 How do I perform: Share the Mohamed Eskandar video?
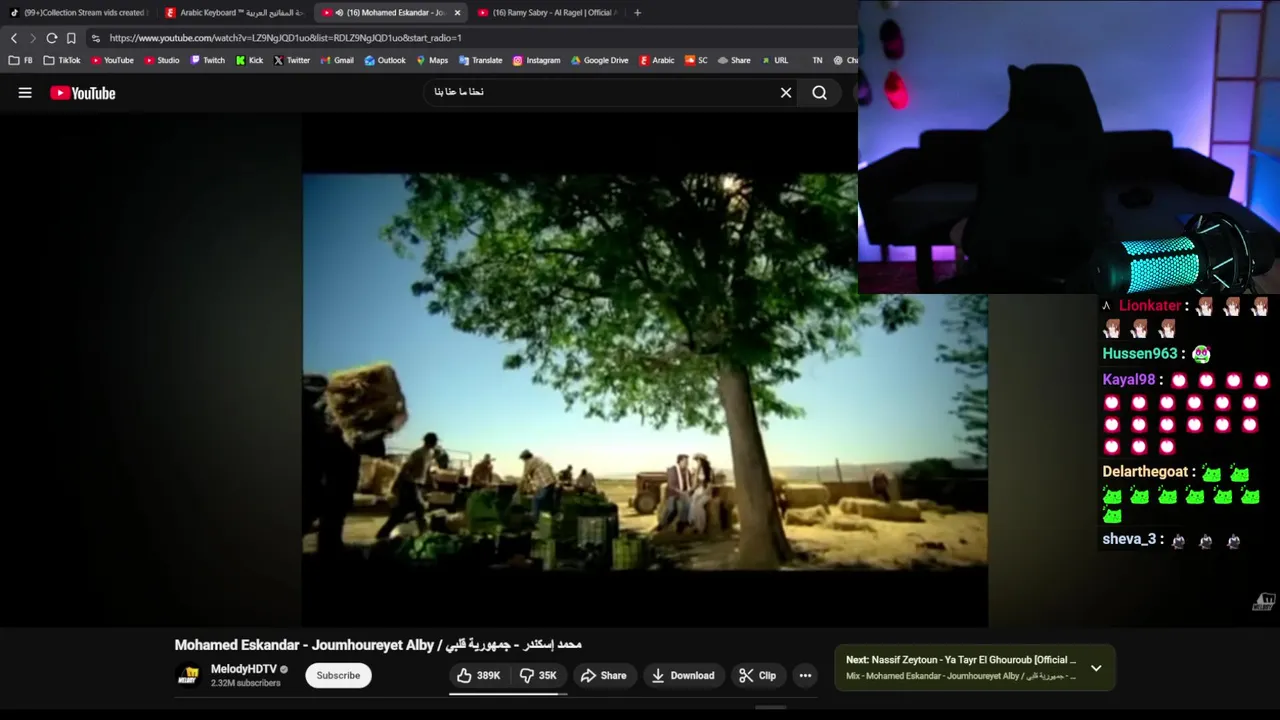point(603,676)
